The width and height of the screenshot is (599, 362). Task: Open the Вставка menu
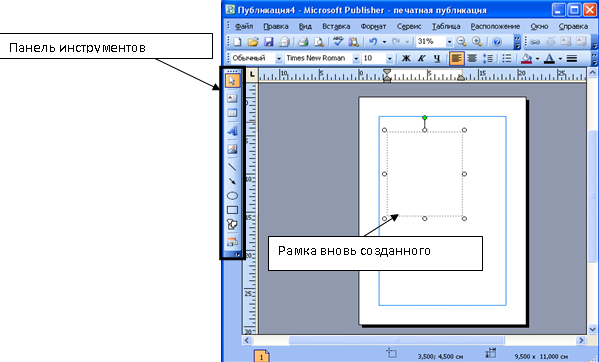(336, 26)
